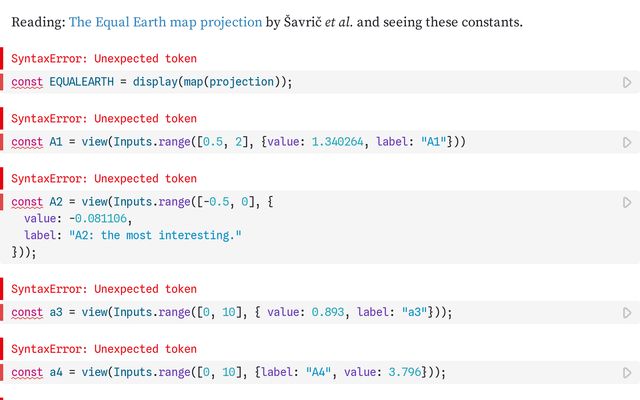Screen dimensions: 640x400
Task: Click SyntaxError message above A2 cell
Action: (104, 179)
